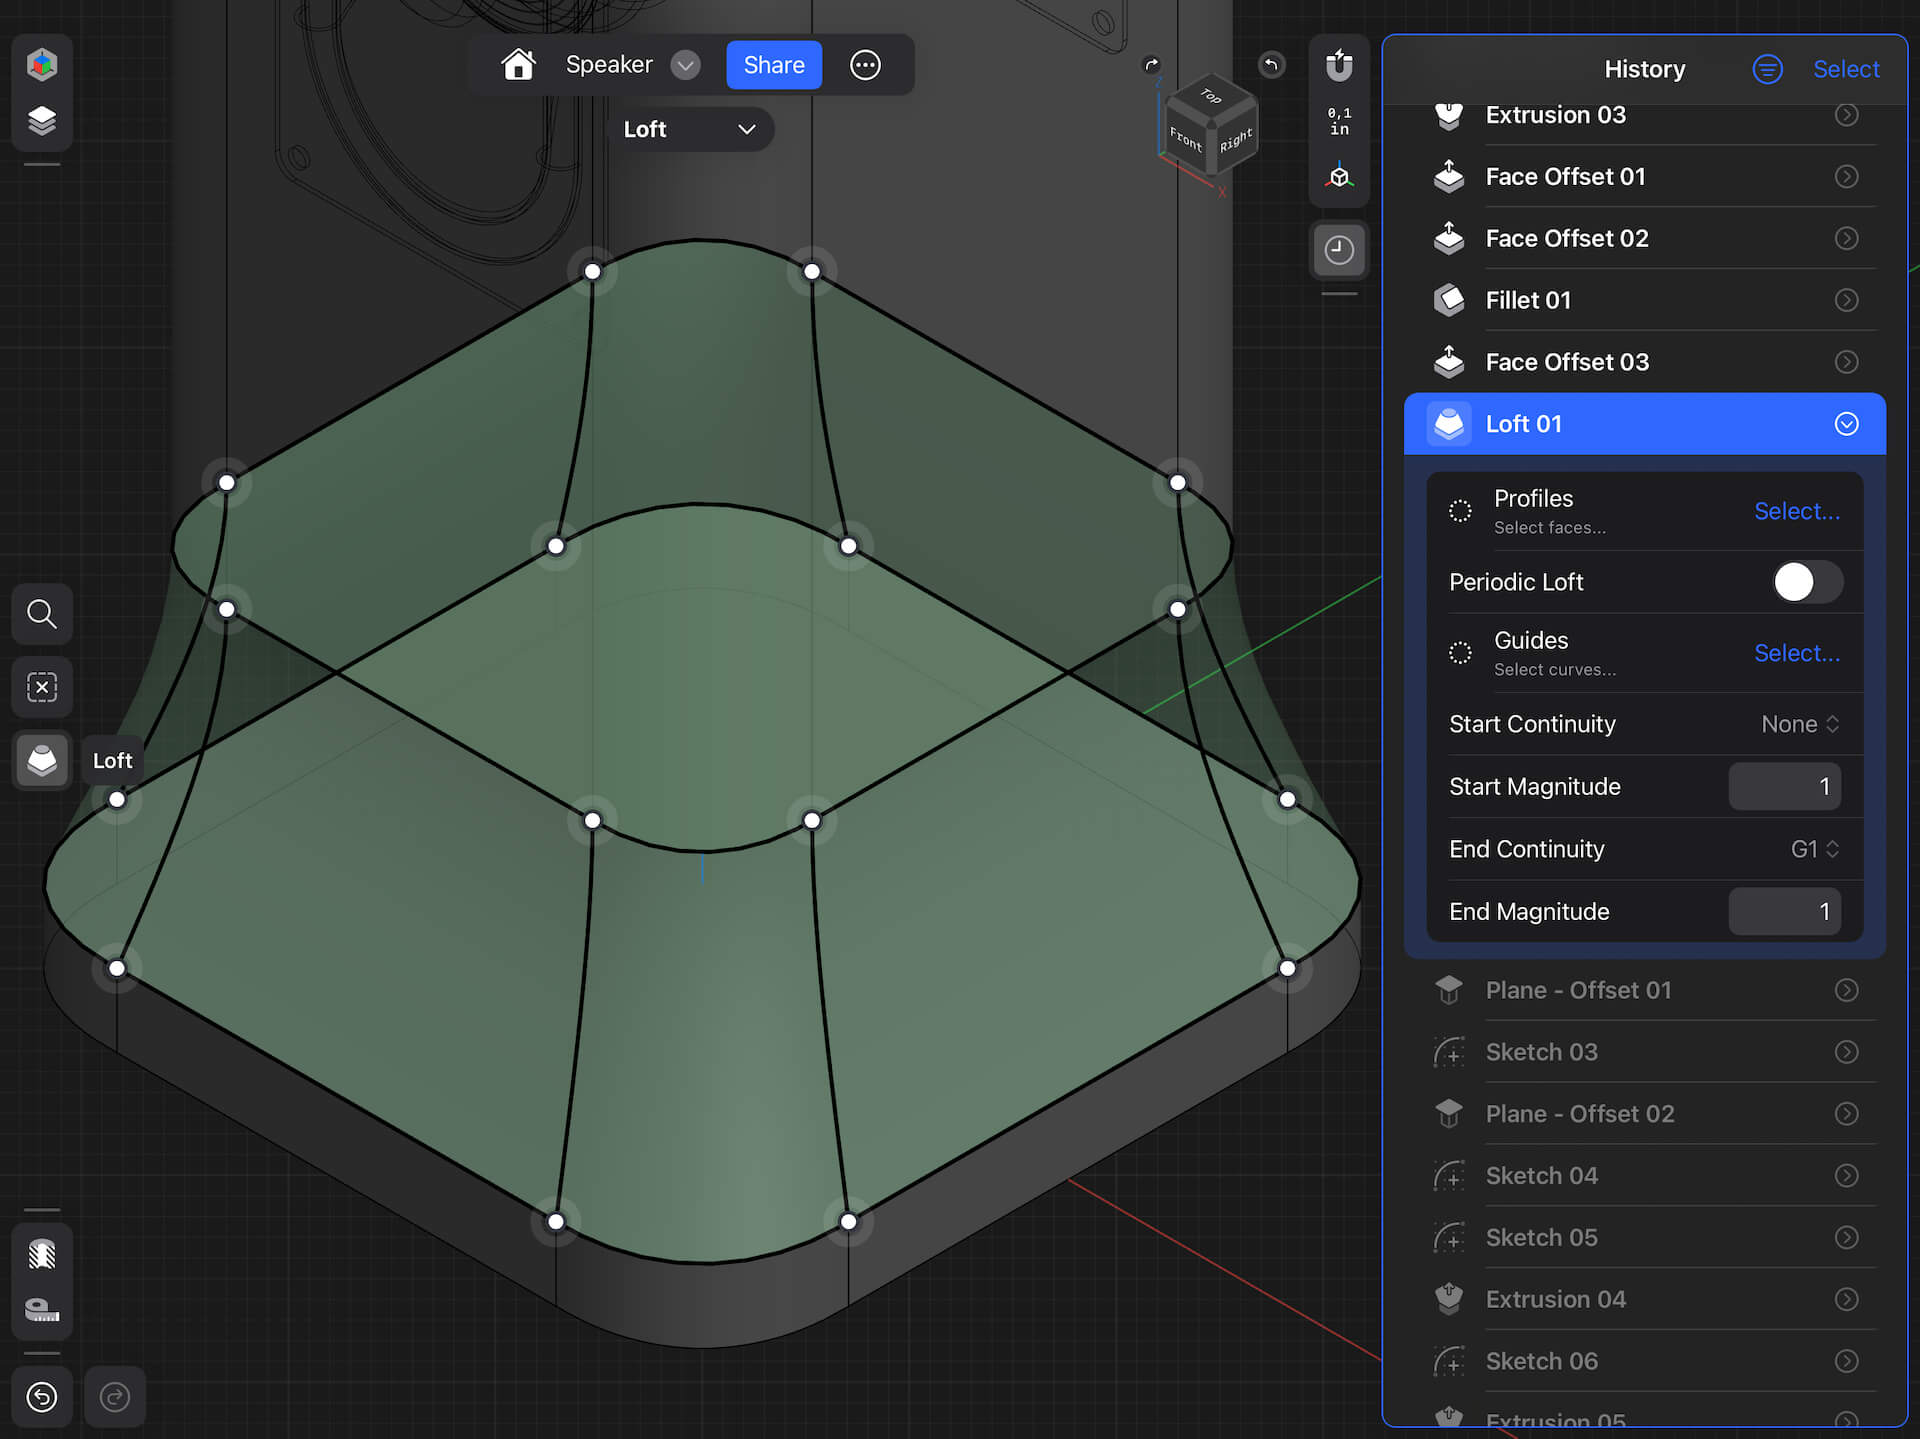
Task: Toggle the snapping magnet icon
Action: tap(1339, 66)
